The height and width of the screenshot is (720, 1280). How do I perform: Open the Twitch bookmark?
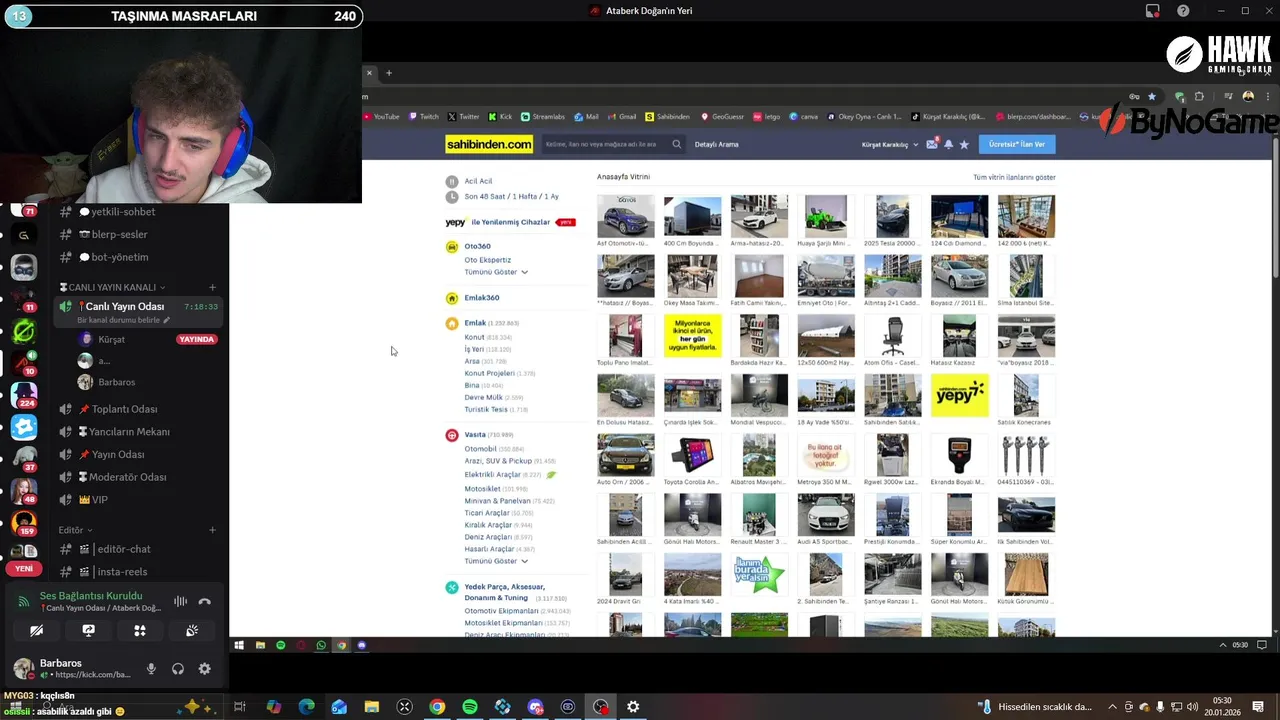click(424, 116)
